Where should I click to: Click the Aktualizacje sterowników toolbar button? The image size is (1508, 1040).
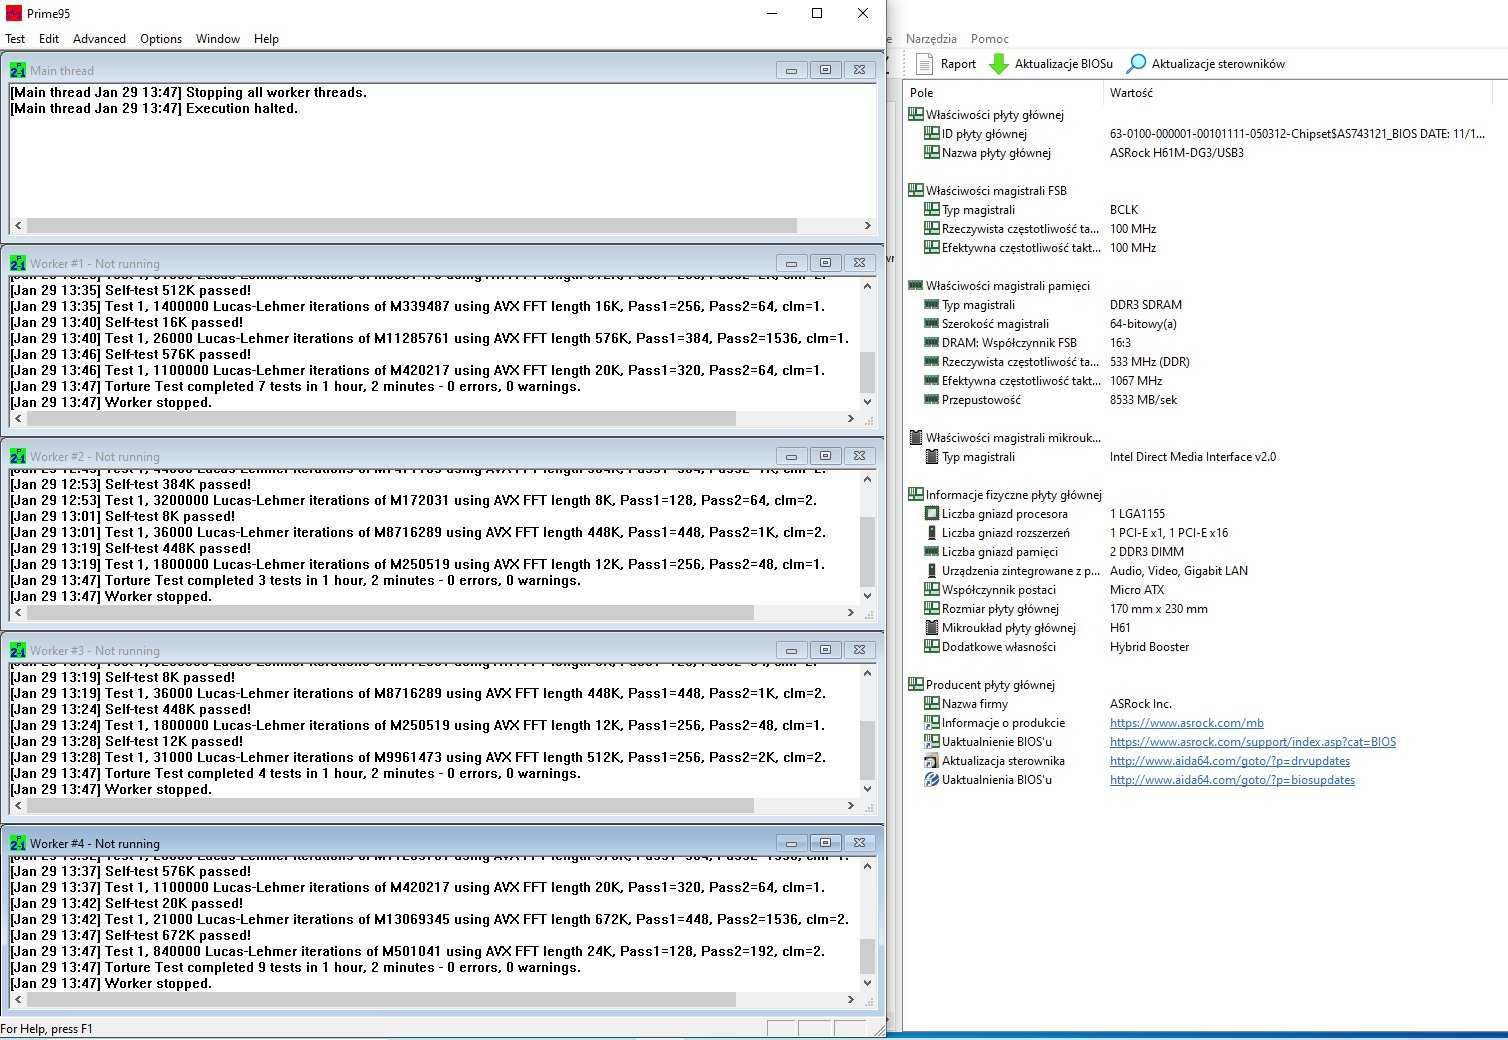1205,64
